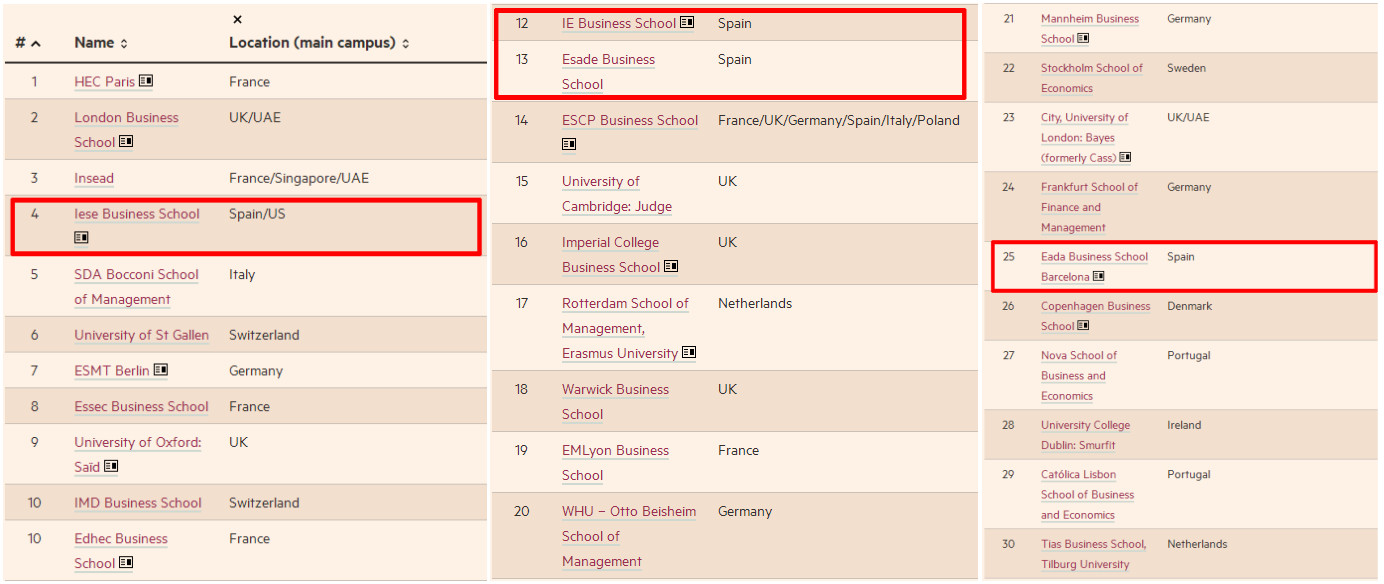Screen dimensions: 1384x584
Task: Click the profile icon beside Imperial College Business School
Action: [671, 266]
